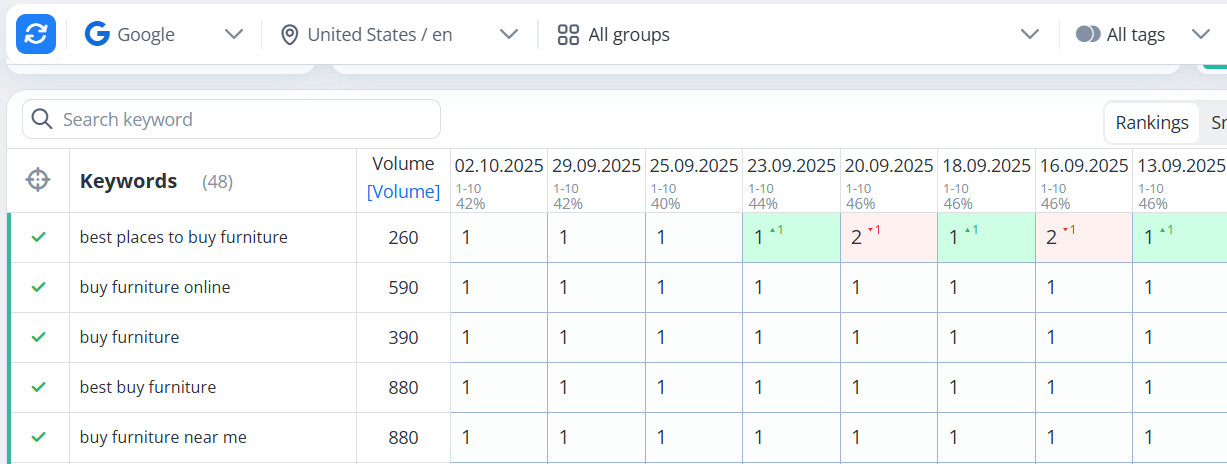Click the Google logo icon

click(97, 34)
